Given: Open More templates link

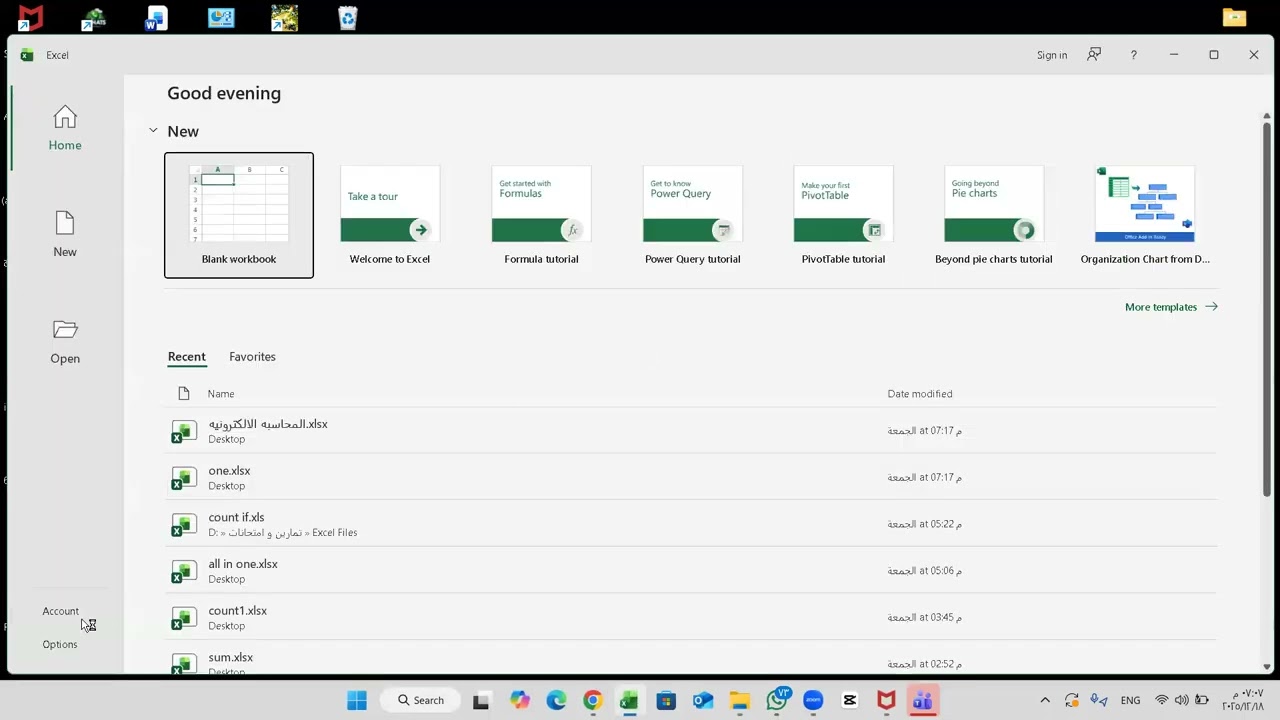Looking at the screenshot, I should pos(1171,307).
